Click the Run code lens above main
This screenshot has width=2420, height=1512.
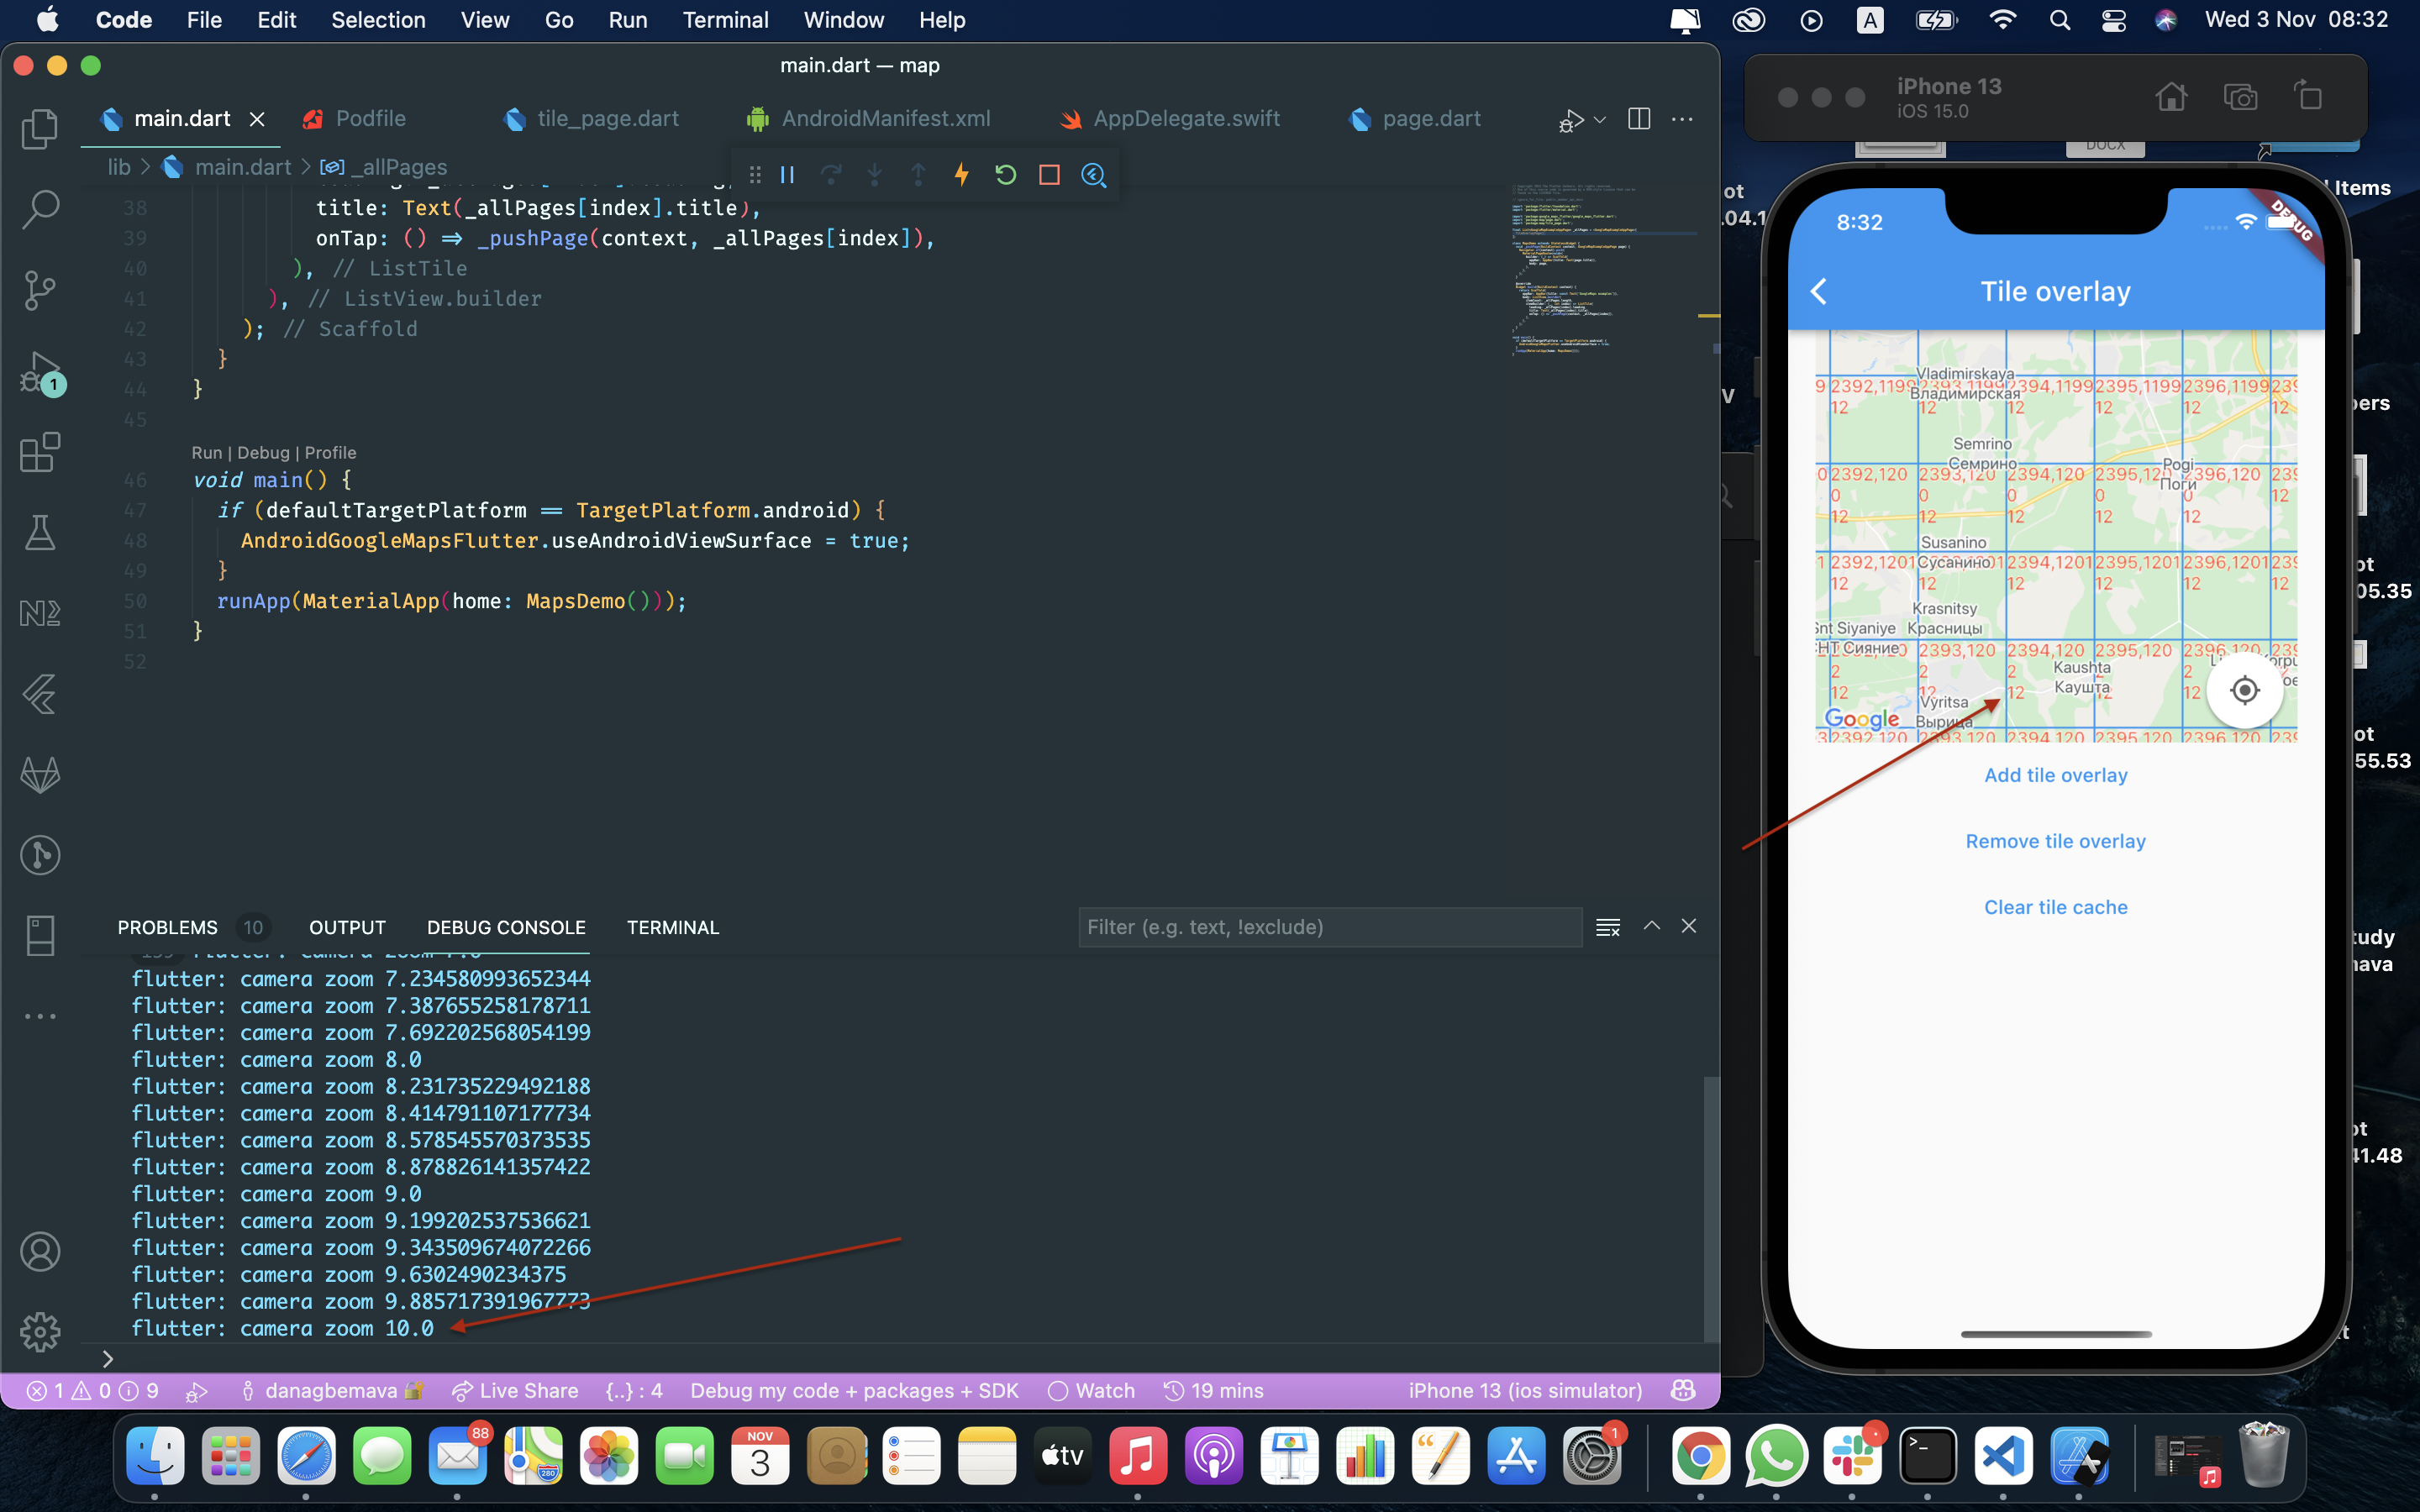(207, 453)
